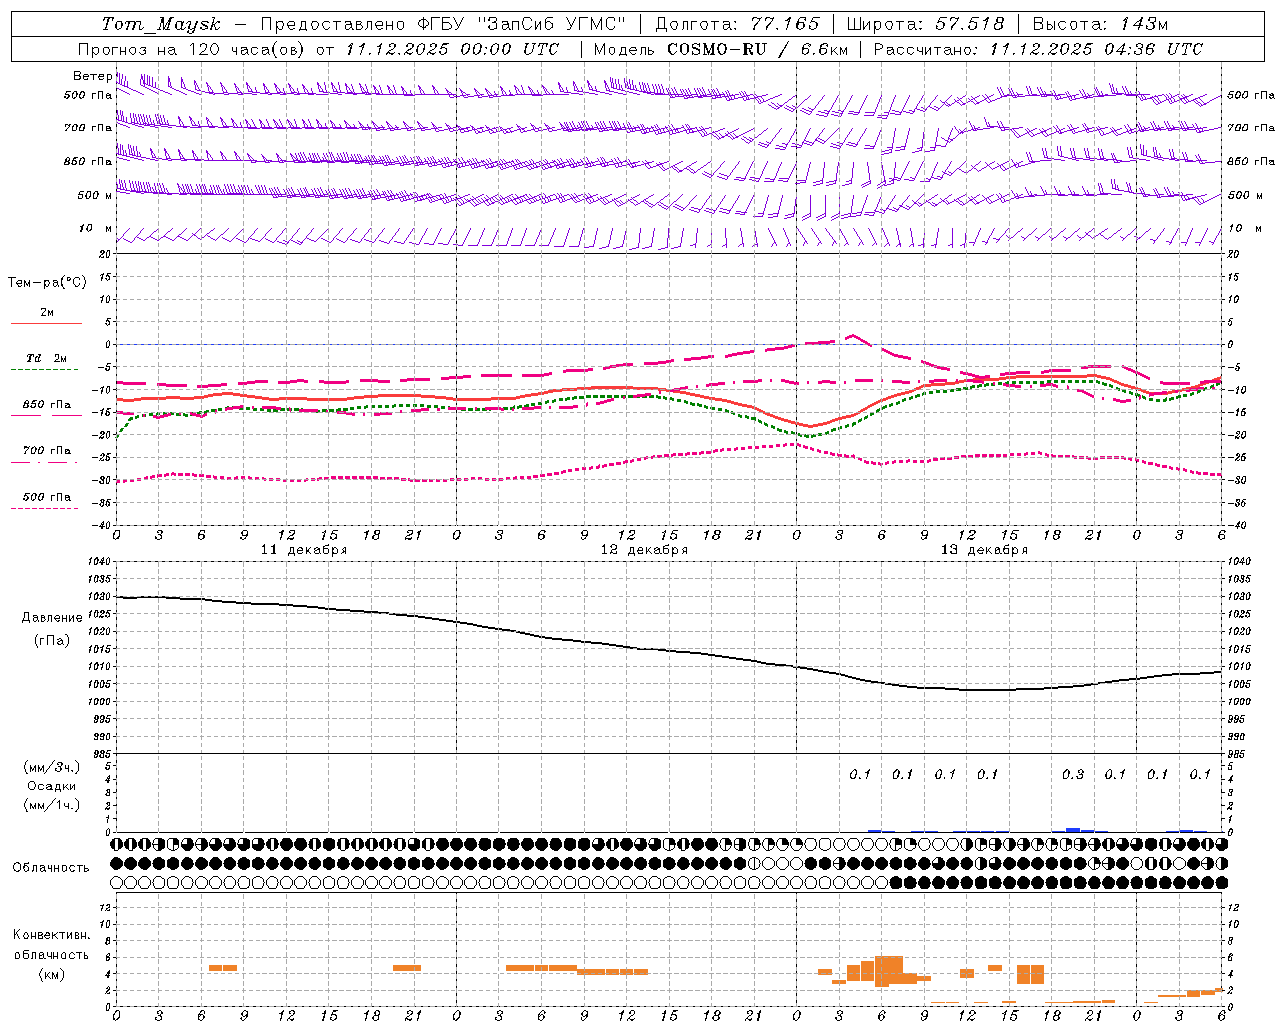Screen dimensions: 1280x1024
Task: Click the 700 гПа wind level label on right
Action: tap(1251, 128)
